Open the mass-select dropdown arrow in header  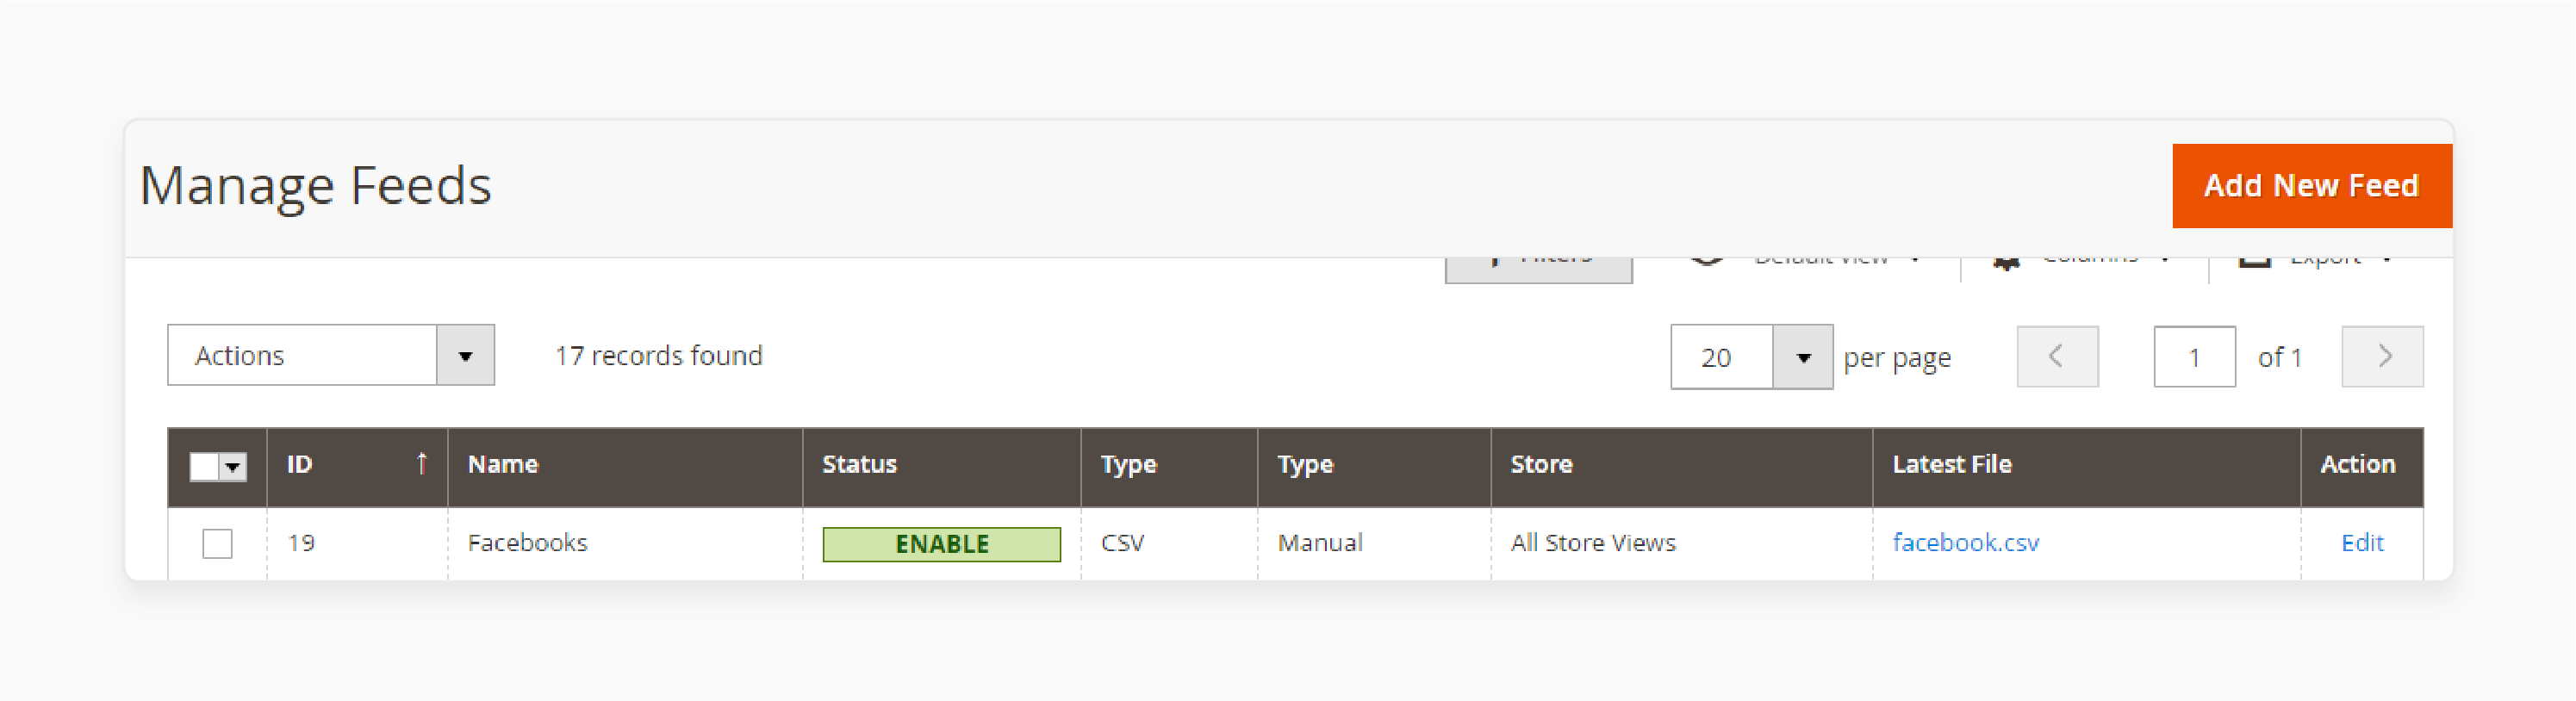tap(233, 466)
